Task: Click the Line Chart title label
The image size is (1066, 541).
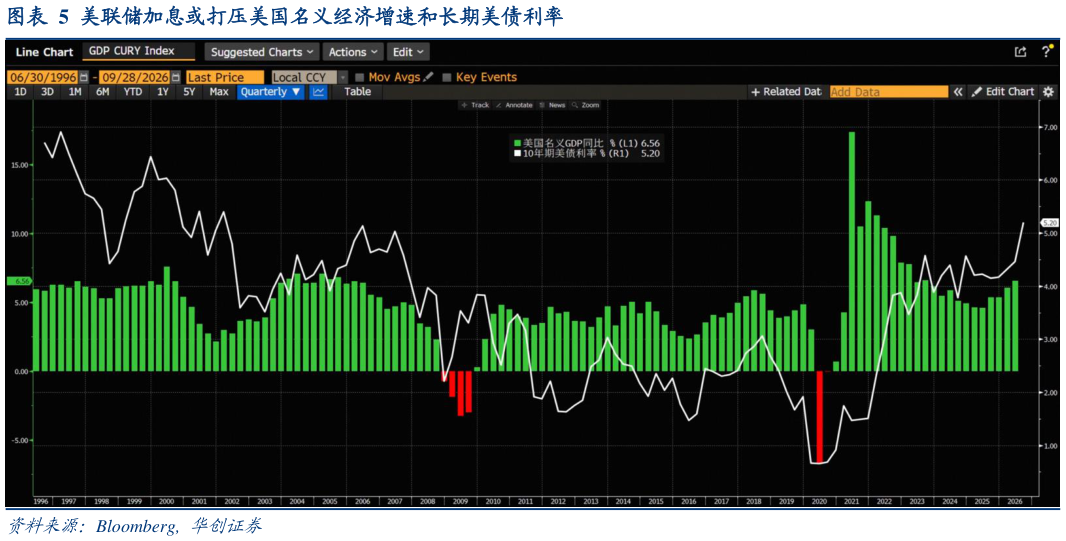Action: click(44, 52)
